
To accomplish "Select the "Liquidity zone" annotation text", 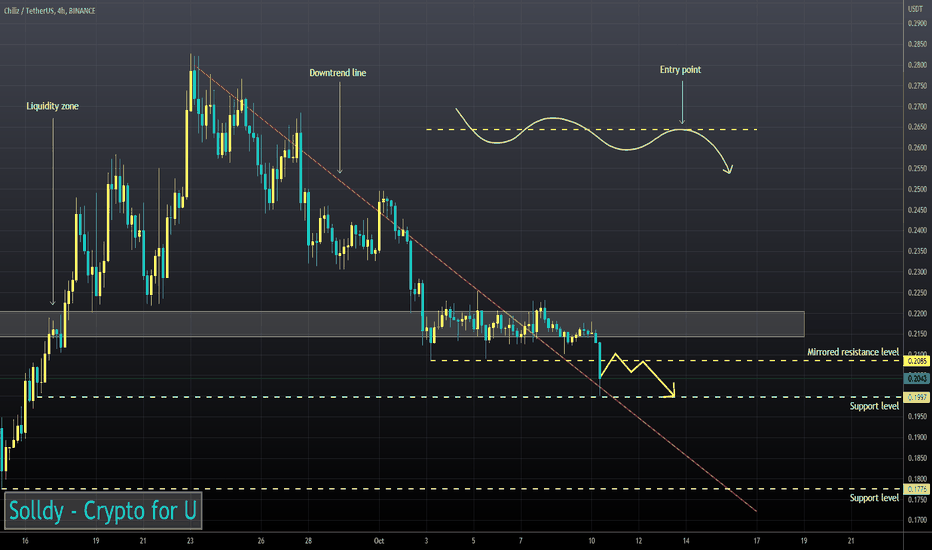I will [52, 106].
